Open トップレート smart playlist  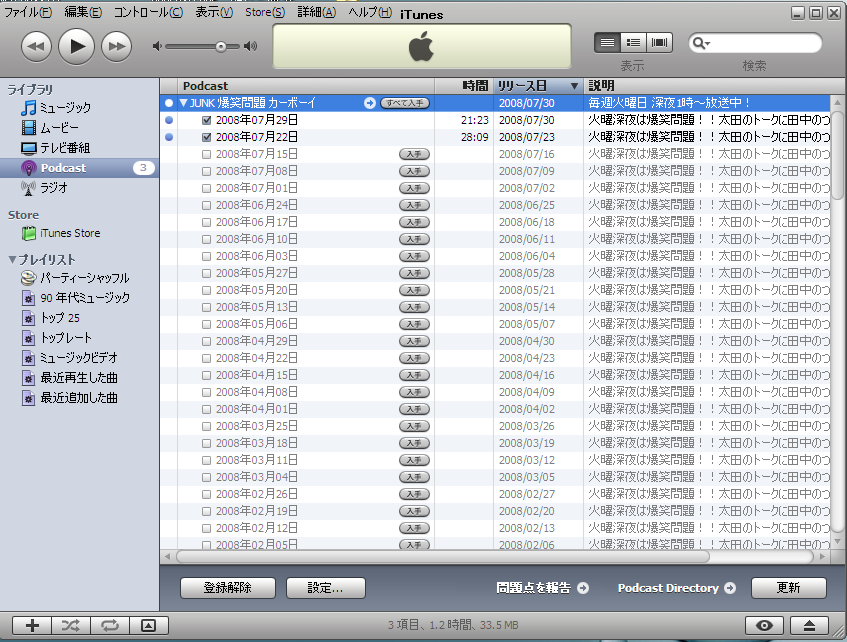point(57,338)
